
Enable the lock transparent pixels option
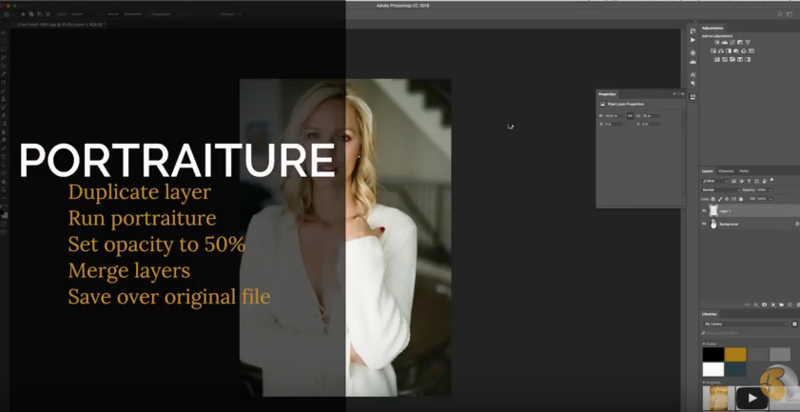[x=714, y=199]
